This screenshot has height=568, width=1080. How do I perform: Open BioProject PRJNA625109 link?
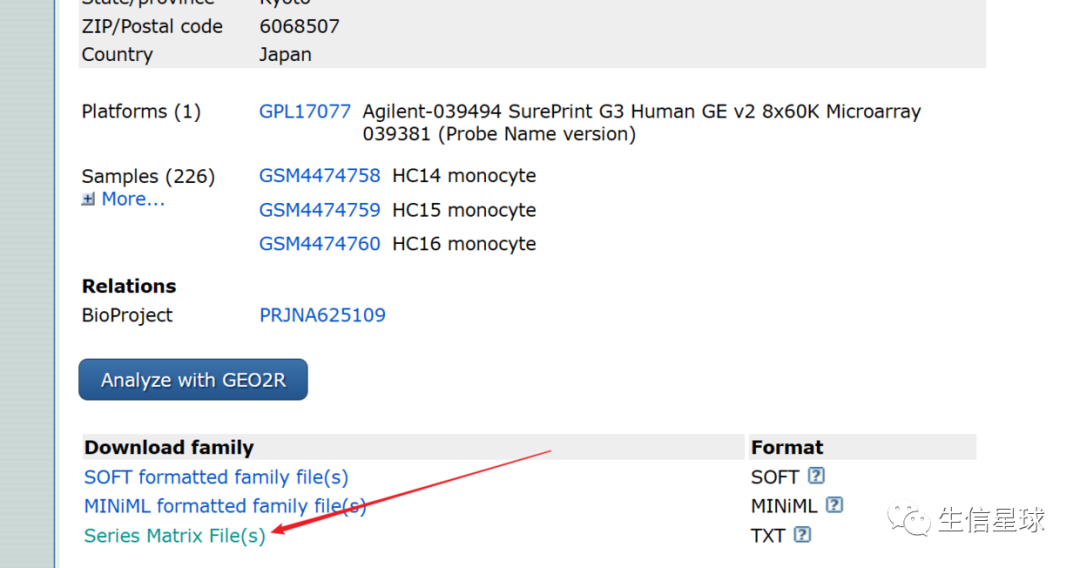[x=322, y=315]
